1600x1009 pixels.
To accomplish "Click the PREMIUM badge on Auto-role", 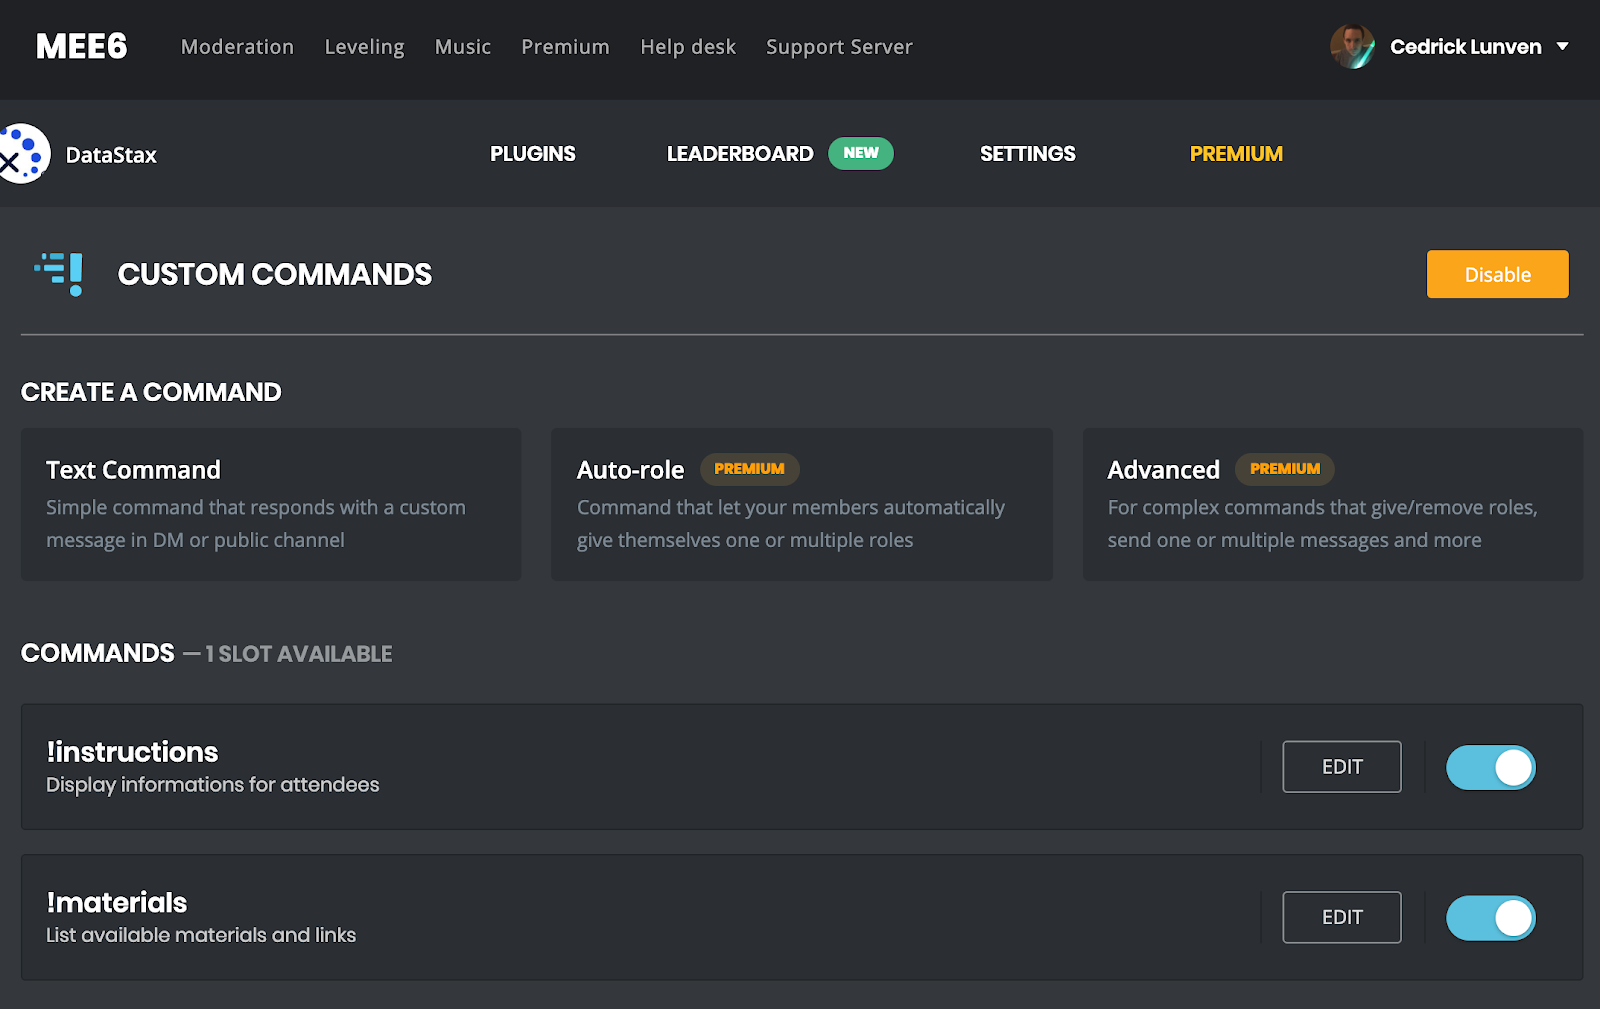I will (749, 469).
